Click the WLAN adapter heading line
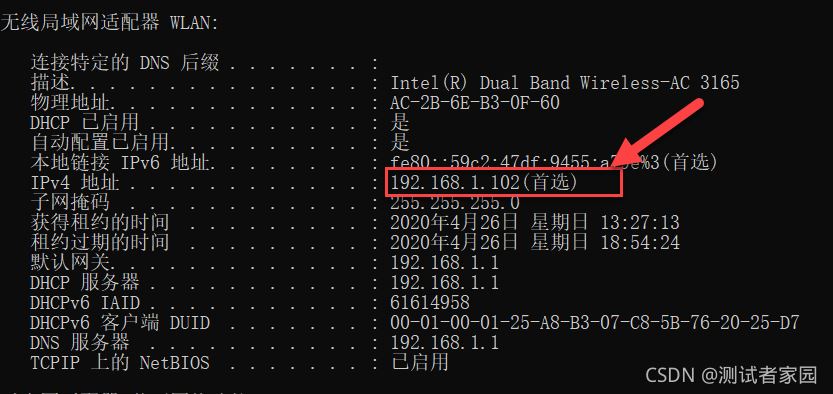 (109, 23)
